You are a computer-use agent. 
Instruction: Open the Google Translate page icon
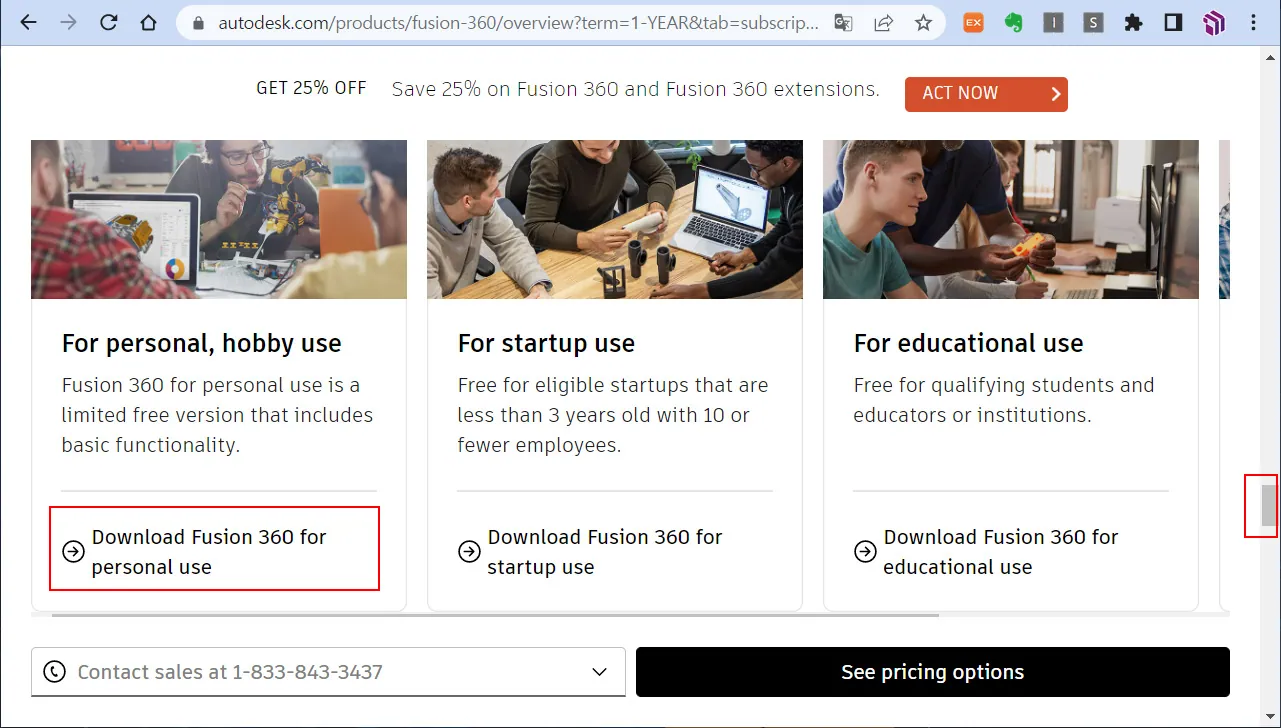[x=844, y=22]
